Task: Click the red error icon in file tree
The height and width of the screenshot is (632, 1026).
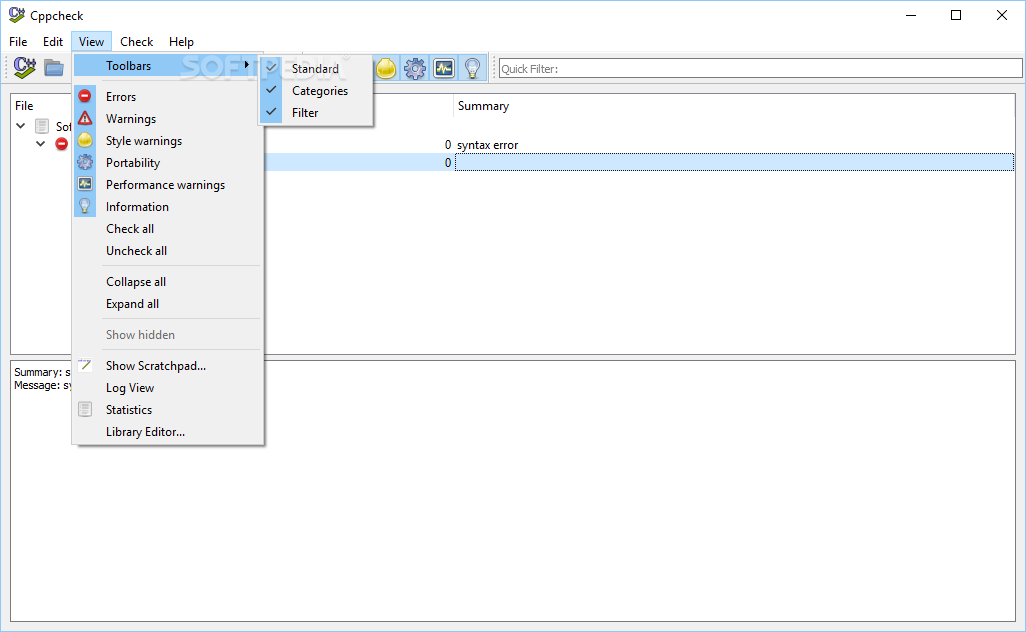Action: tap(62, 144)
